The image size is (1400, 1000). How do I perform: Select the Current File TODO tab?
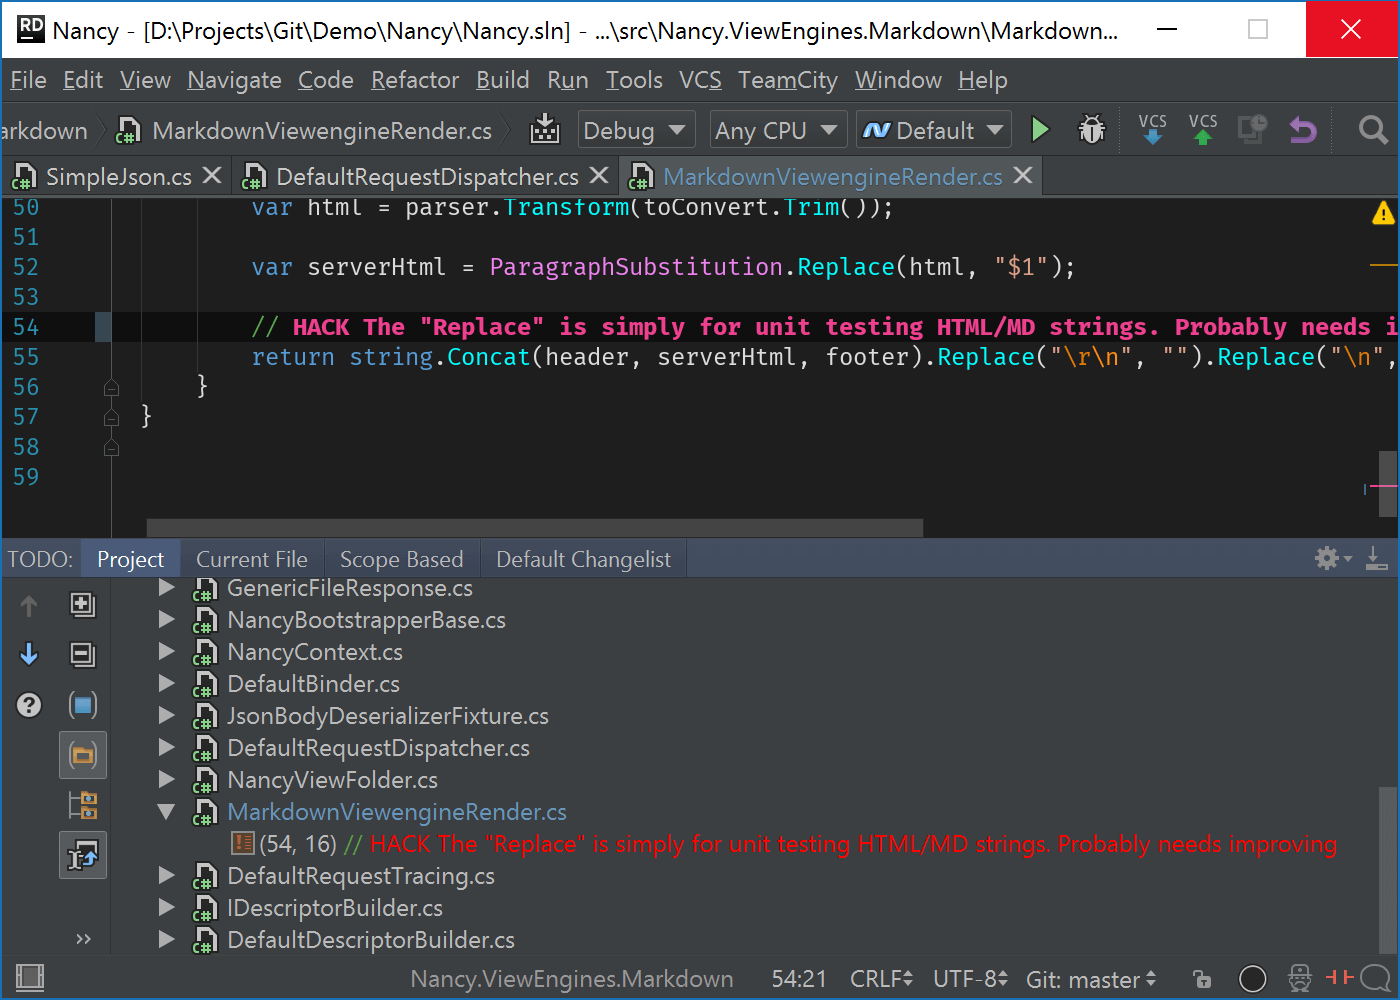[252, 559]
